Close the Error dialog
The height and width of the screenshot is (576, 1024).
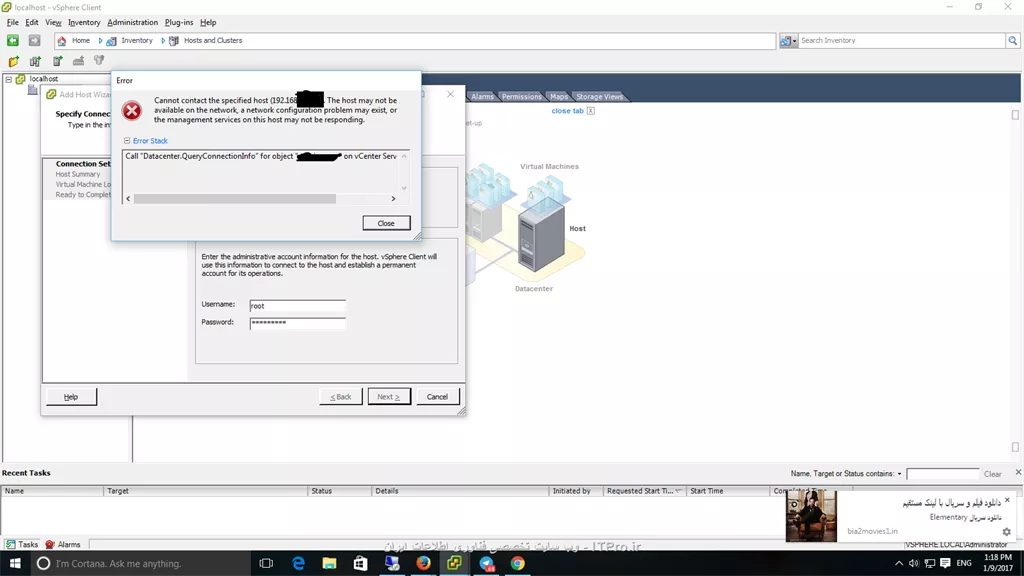[386, 223]
